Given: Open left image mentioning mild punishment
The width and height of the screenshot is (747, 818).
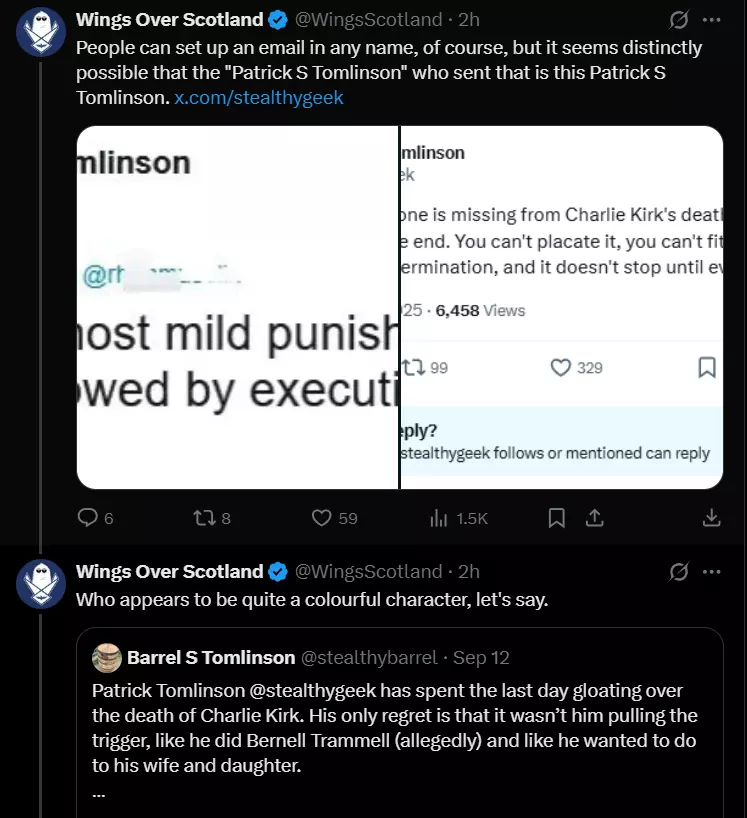Looking at the screenshot, I should point(237,307).
